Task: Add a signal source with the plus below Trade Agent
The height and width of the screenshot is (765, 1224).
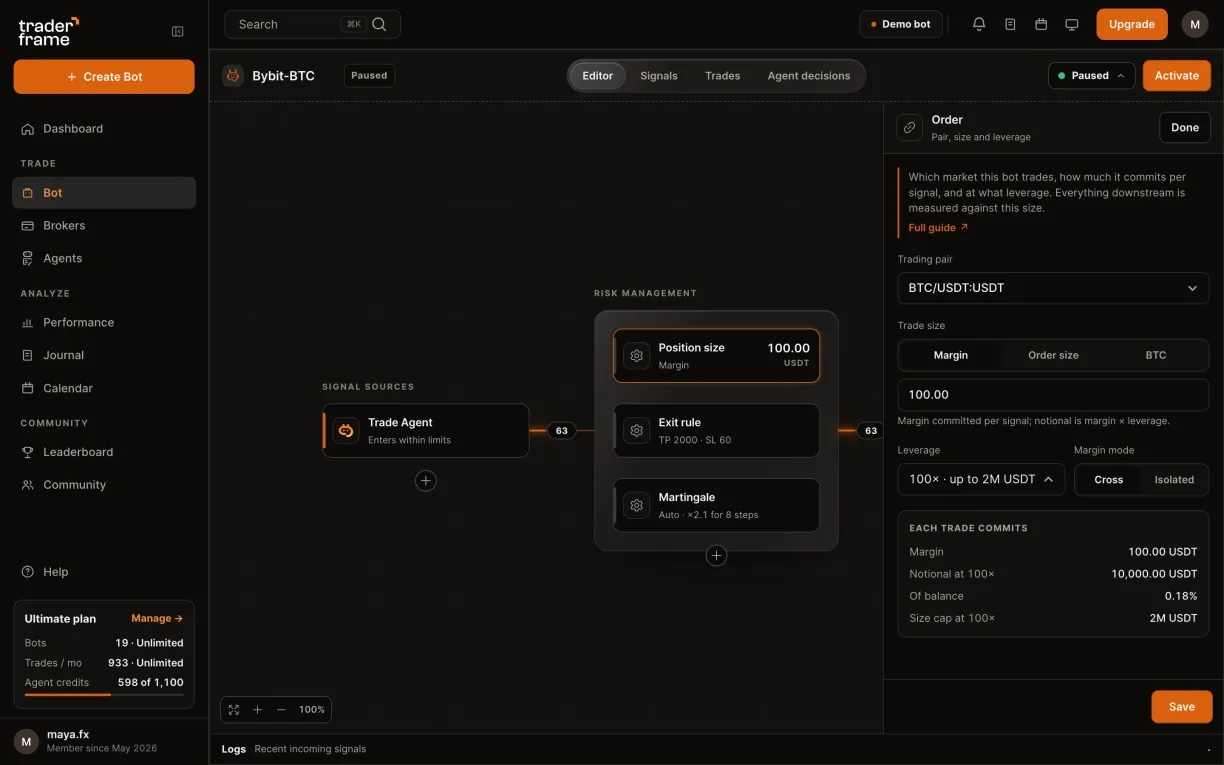Action: click(x=426, y=481)
